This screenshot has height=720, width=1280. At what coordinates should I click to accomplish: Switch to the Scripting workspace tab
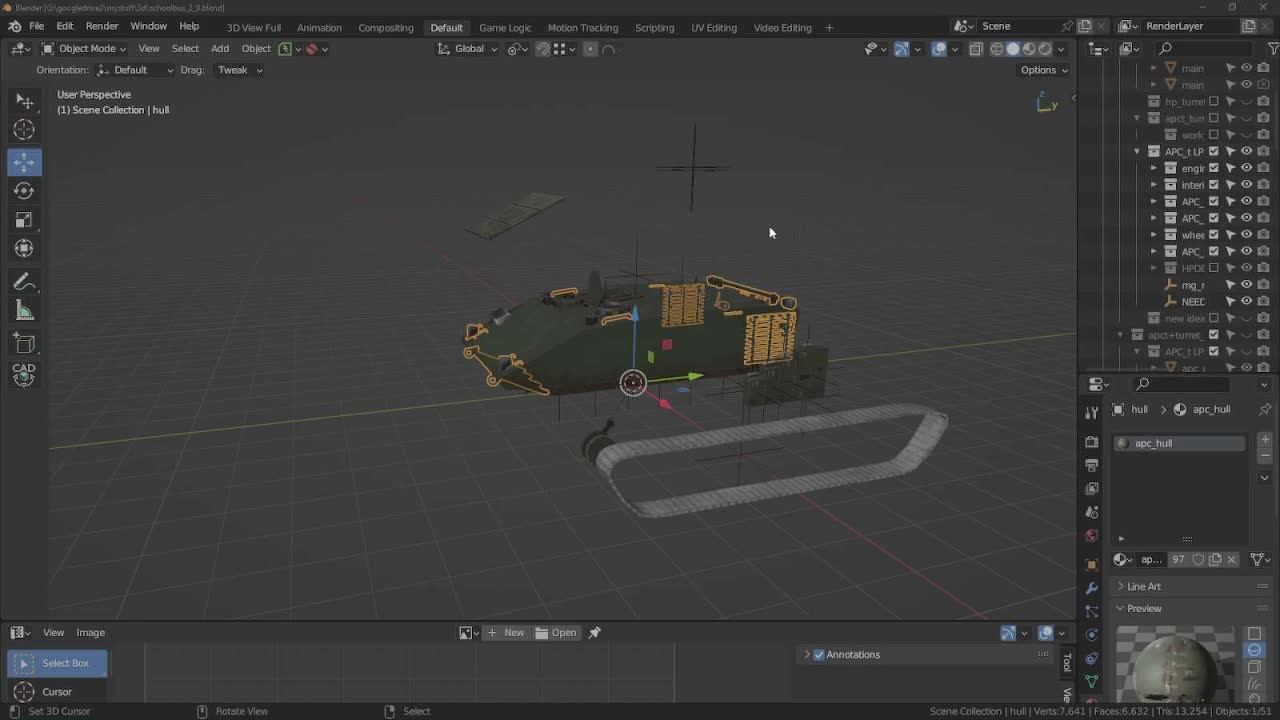(x=655, y=28)
